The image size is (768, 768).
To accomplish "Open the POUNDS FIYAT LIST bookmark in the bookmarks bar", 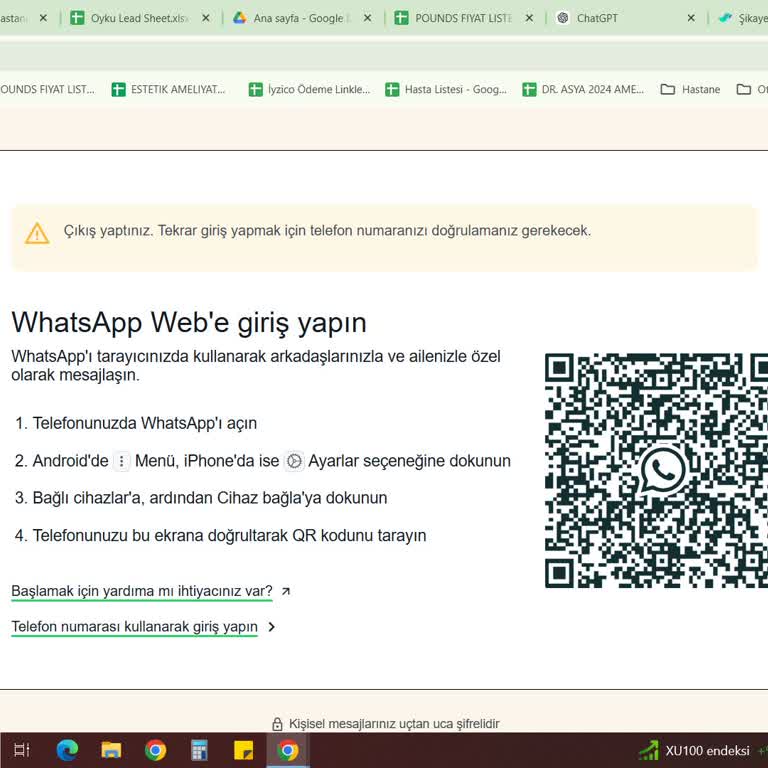I will tap(48, 90).
